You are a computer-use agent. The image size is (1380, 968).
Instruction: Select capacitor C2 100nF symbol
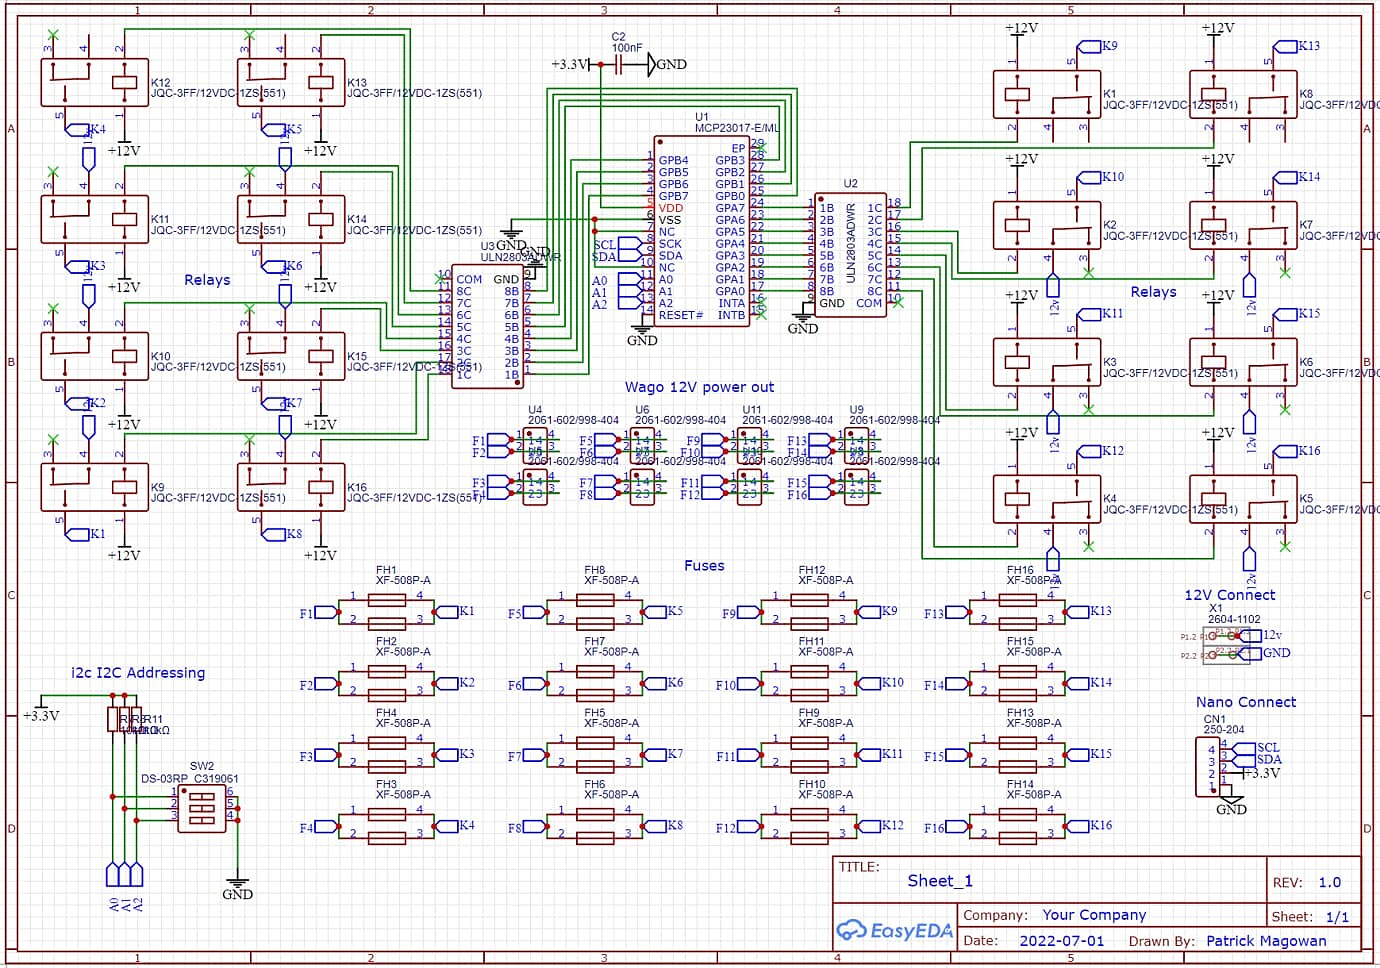[618, 62]
